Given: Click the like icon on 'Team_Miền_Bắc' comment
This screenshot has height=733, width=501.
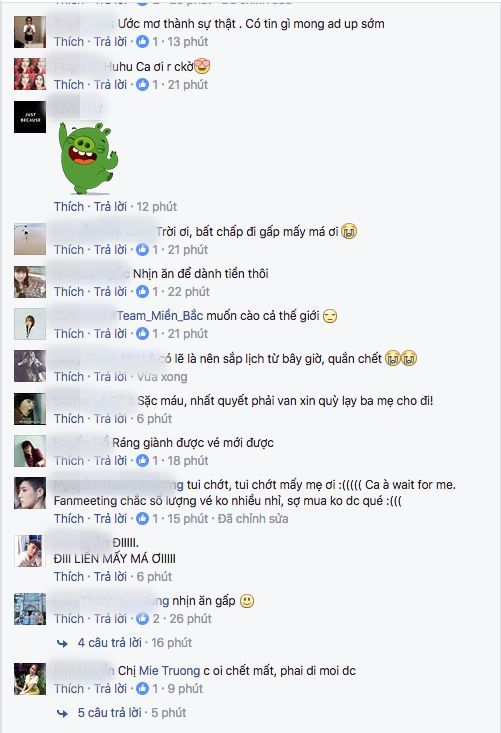Looking at the screenshot, I should pos(143,334).
